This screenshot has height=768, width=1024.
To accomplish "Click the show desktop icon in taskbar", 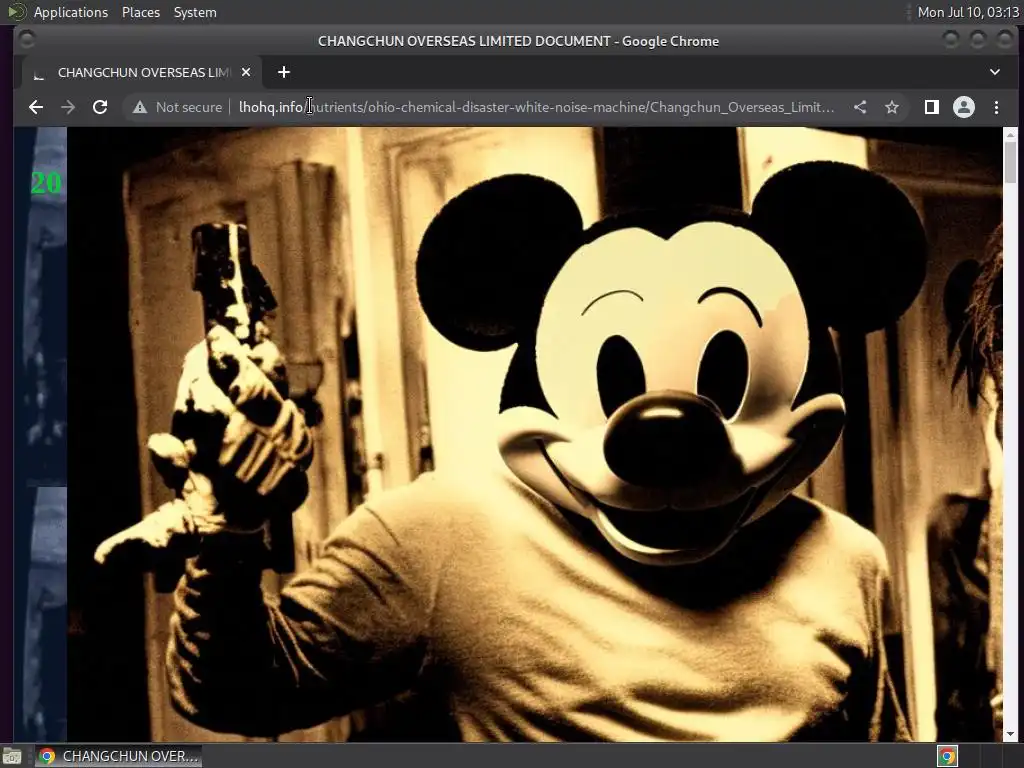I will tap(12, 756).
